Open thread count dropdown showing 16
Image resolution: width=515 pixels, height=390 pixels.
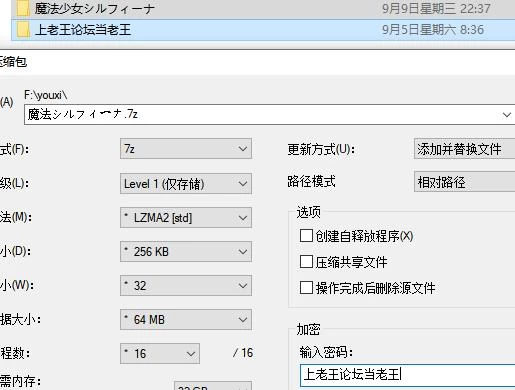pyautogui.click(x=160, y=353)
